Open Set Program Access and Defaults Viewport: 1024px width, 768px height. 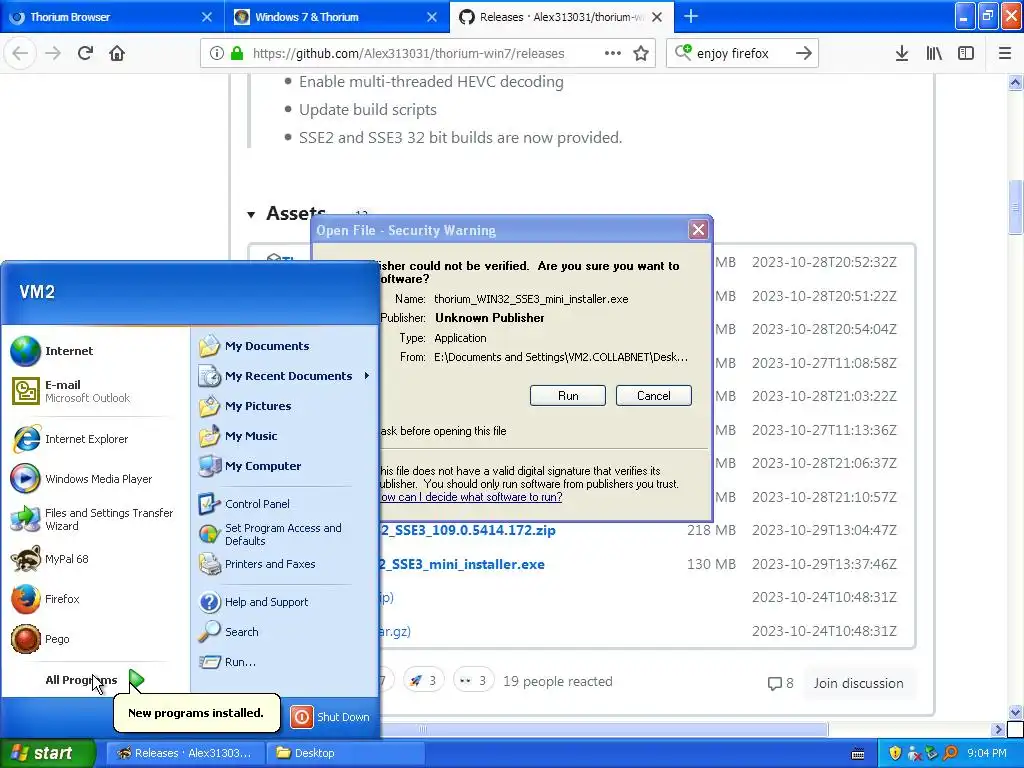pyautogui.click(x=285, y=534)
